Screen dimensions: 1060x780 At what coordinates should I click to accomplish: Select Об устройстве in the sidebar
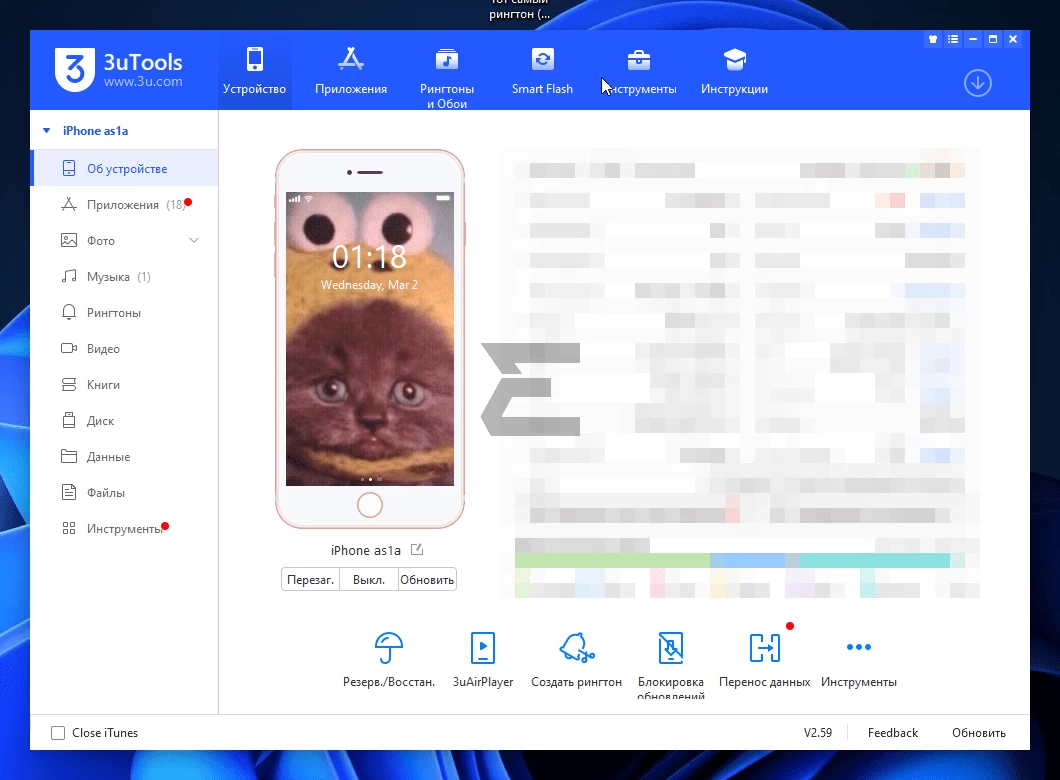tap(124, 168)
